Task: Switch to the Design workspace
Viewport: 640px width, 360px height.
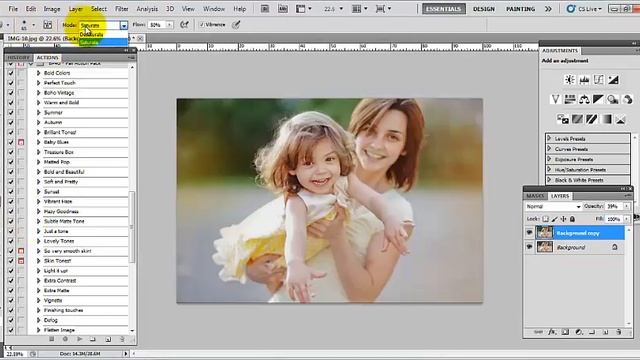Action: pos(484,9)
